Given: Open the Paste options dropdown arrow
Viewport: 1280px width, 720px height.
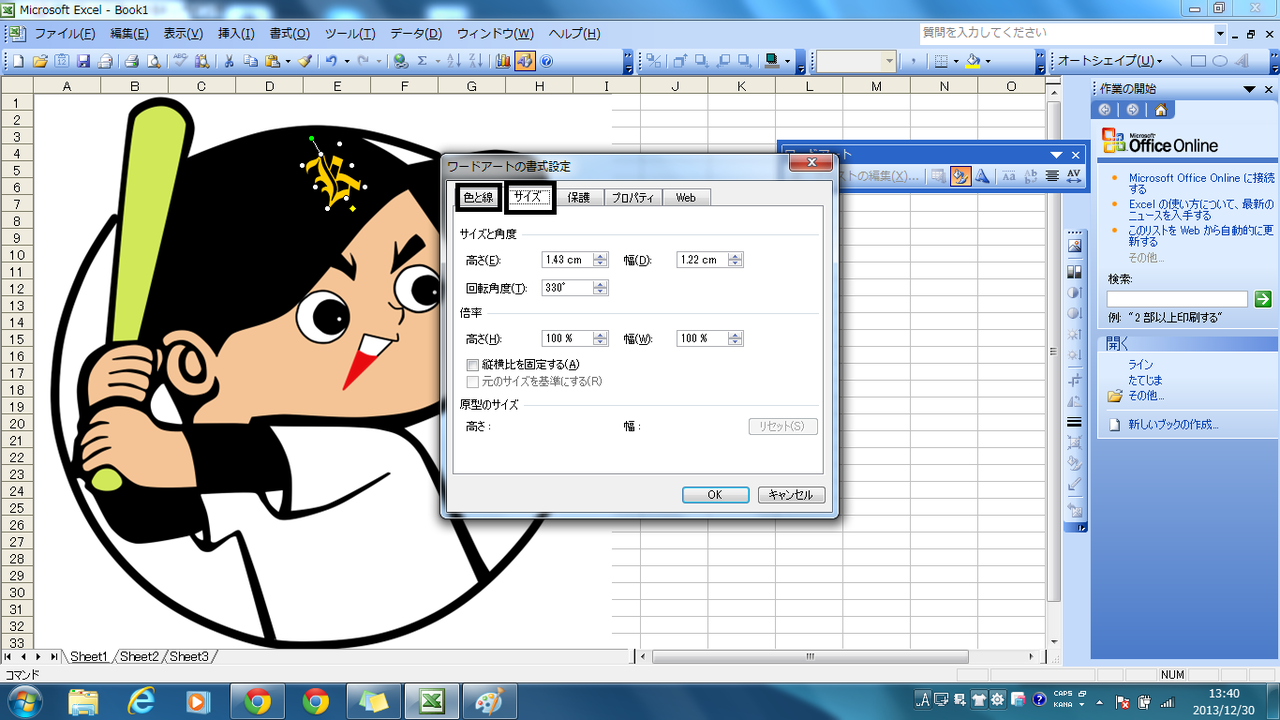Looking at the screenshot, I should tap(287, 61).
